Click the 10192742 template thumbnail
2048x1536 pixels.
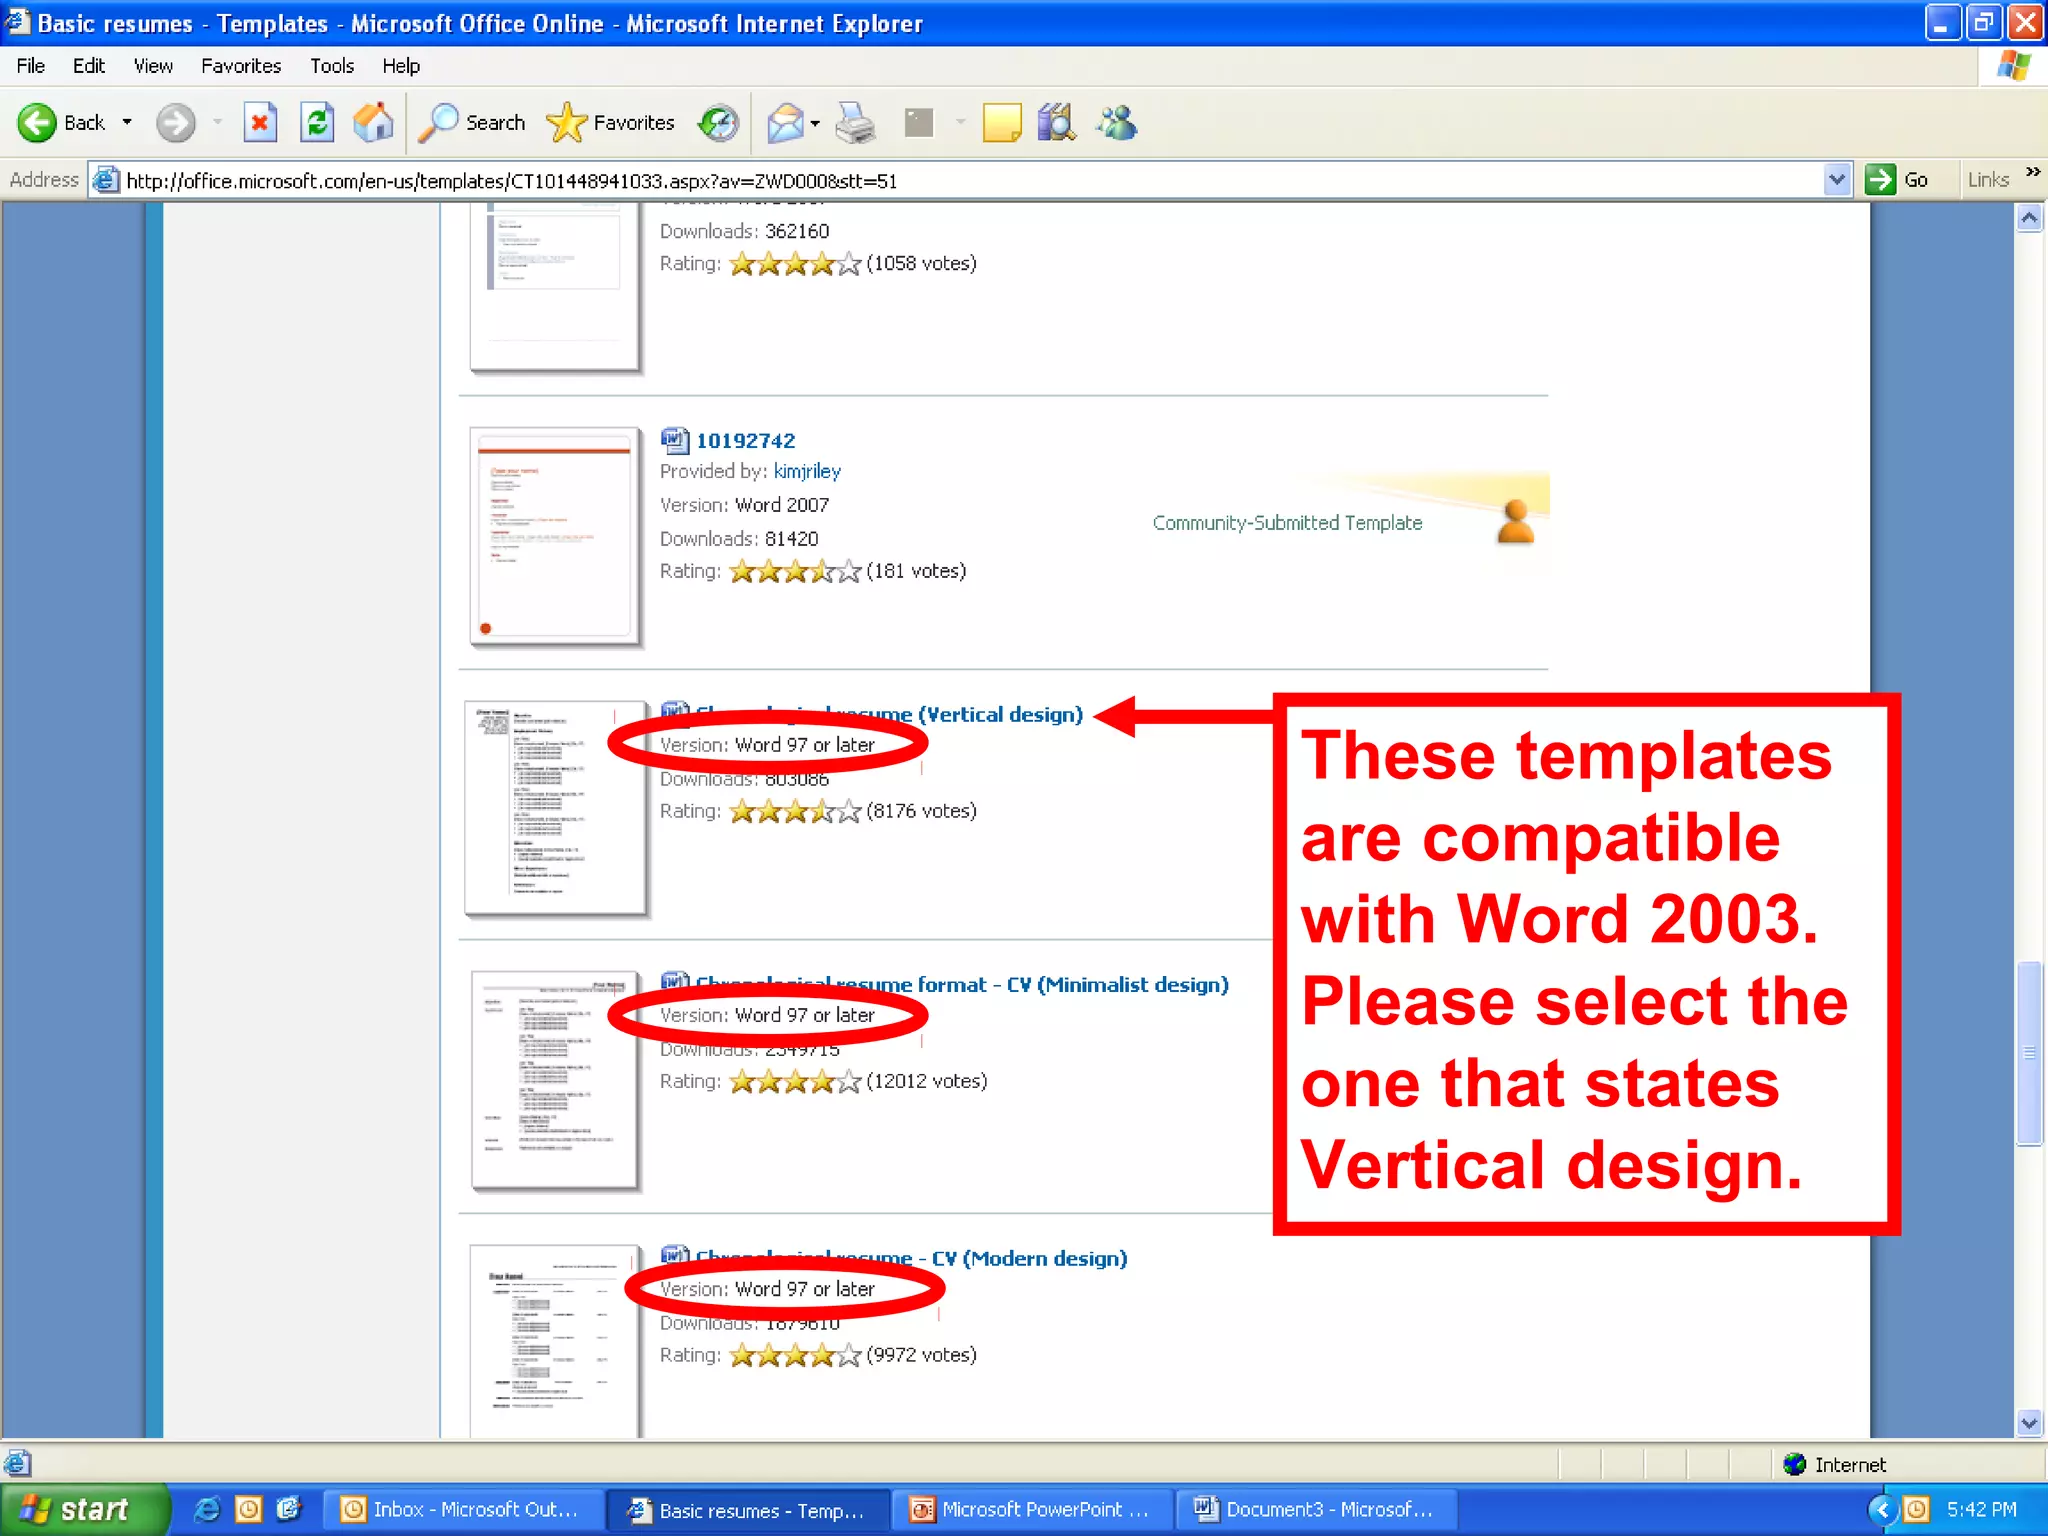(554, 536)
